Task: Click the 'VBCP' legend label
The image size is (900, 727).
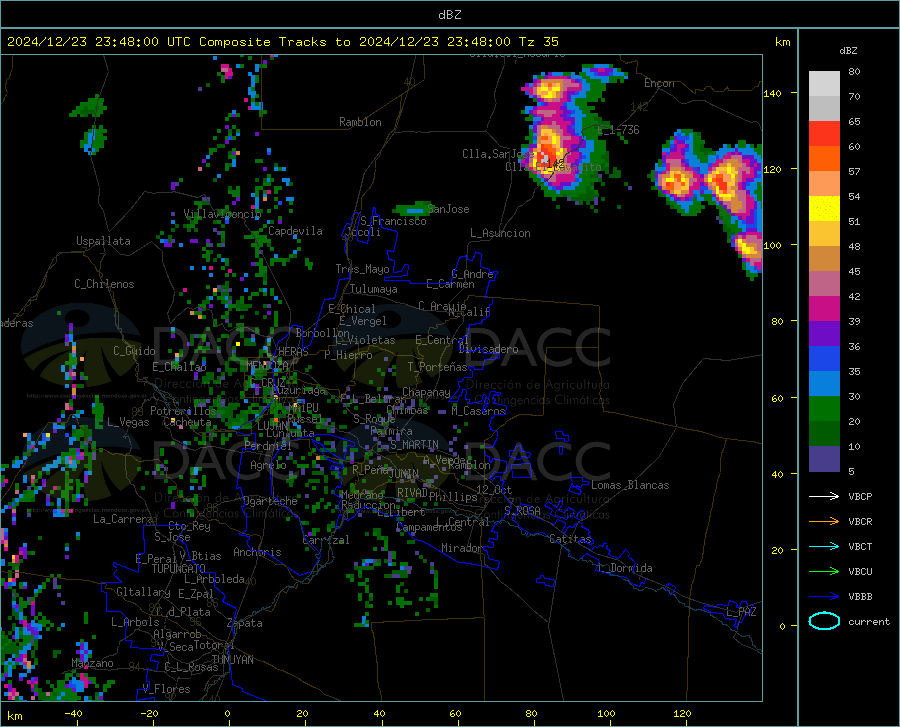Action: [860, 496]
